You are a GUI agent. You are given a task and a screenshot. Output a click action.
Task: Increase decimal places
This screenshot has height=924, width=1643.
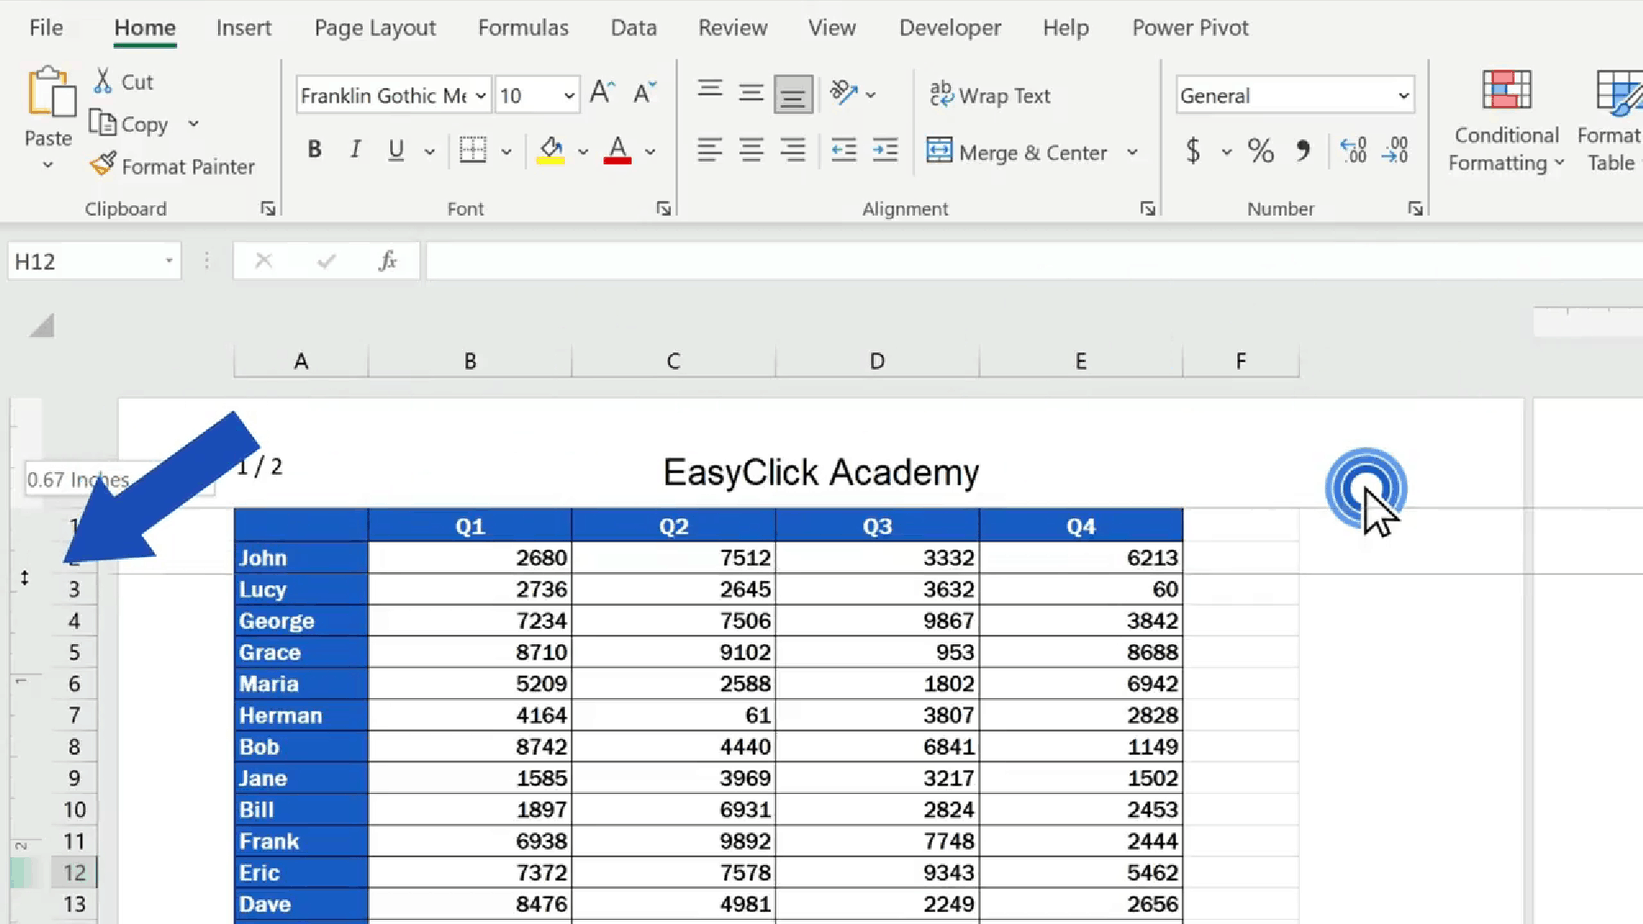[x=1353, y=151]
